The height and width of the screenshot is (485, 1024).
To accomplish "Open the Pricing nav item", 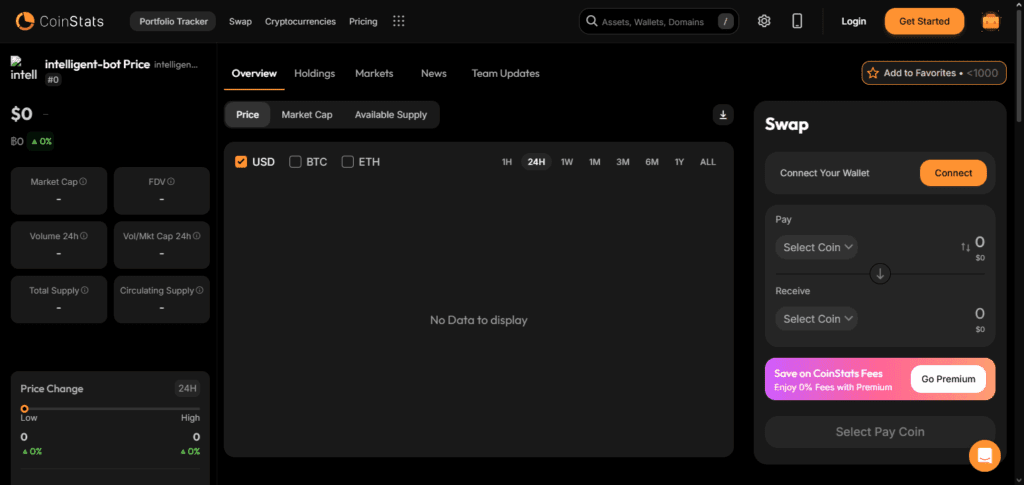I will pyautogui.click(x=363, y=22).
